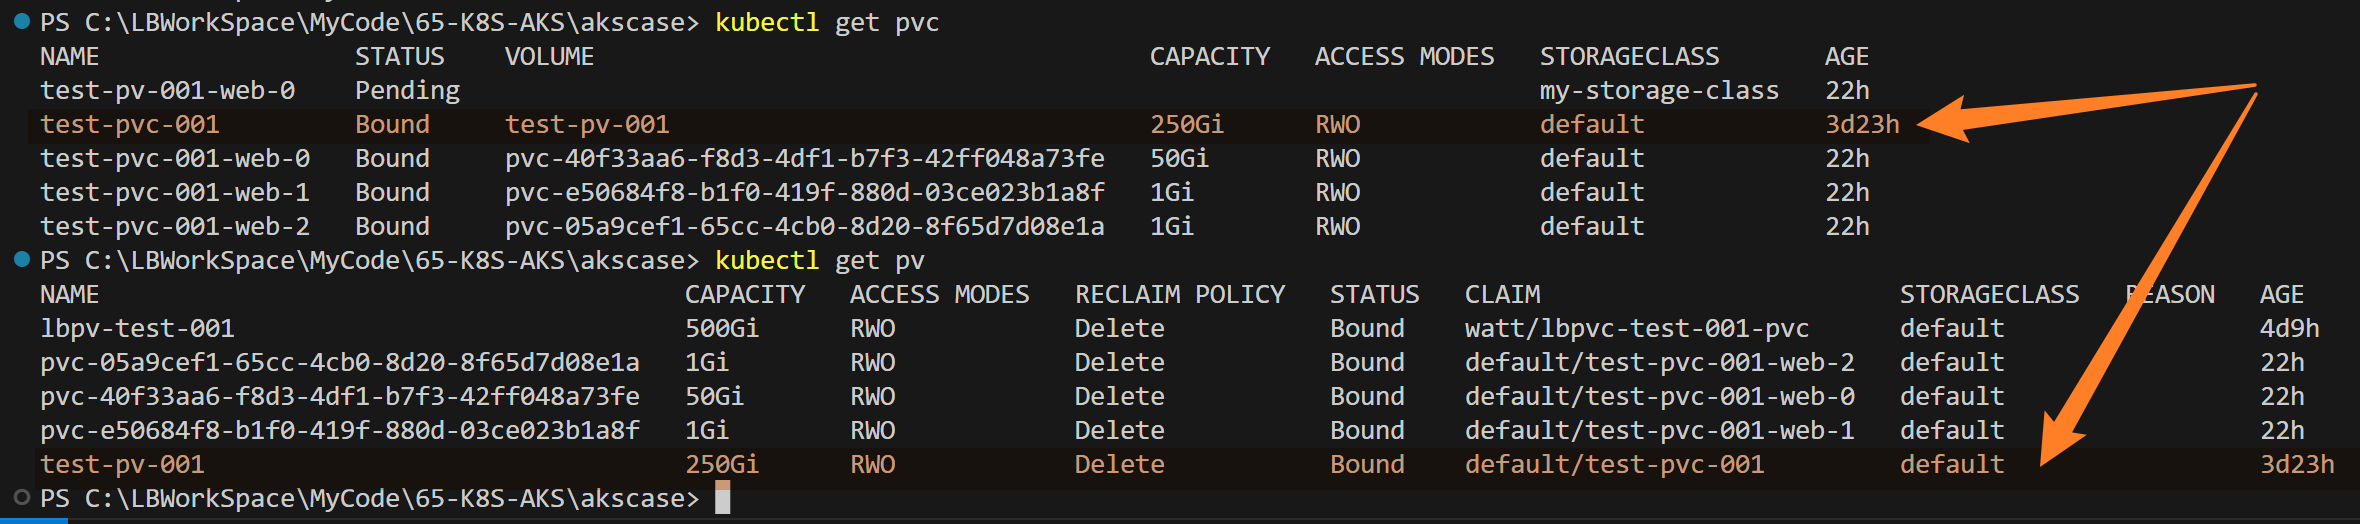Click the hollow circle beside the empty prompt
The image size is (2360, 524).
coord(22,497)
